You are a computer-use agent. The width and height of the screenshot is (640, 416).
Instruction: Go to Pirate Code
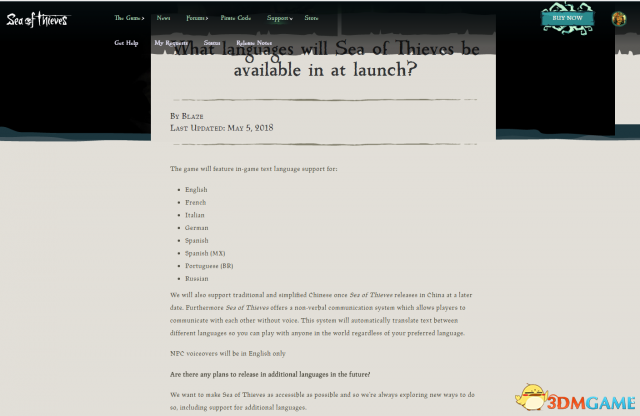click(x=236, y=18)
